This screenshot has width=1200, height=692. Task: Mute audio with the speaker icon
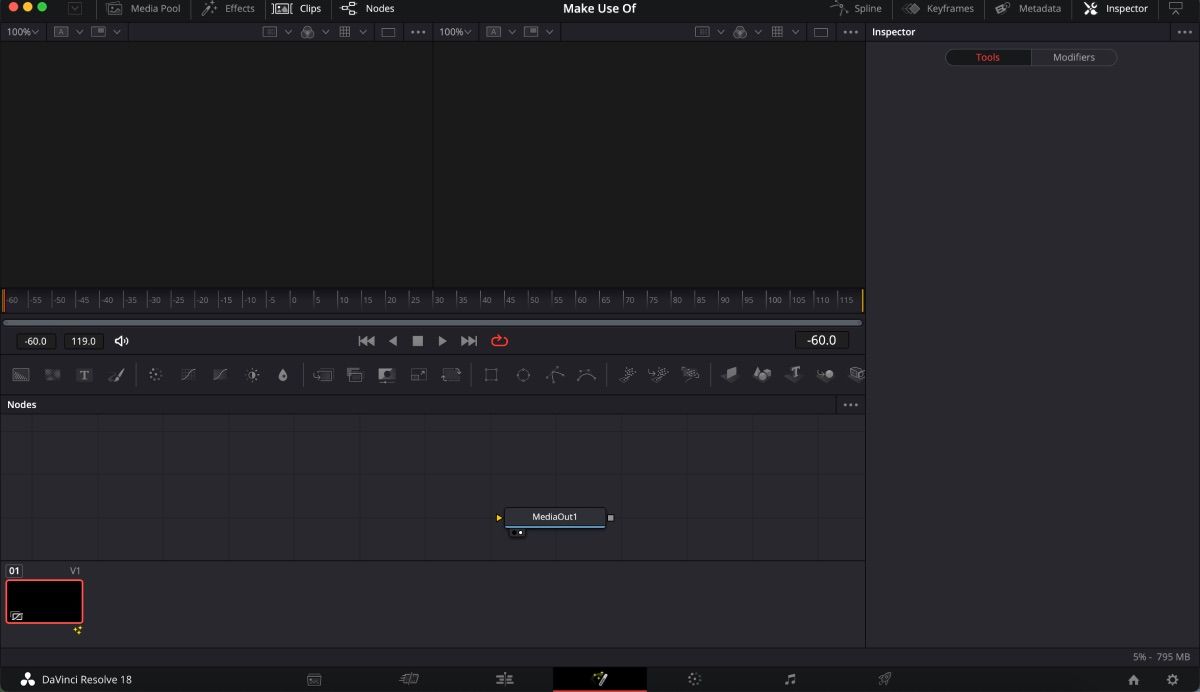[121, 340]
